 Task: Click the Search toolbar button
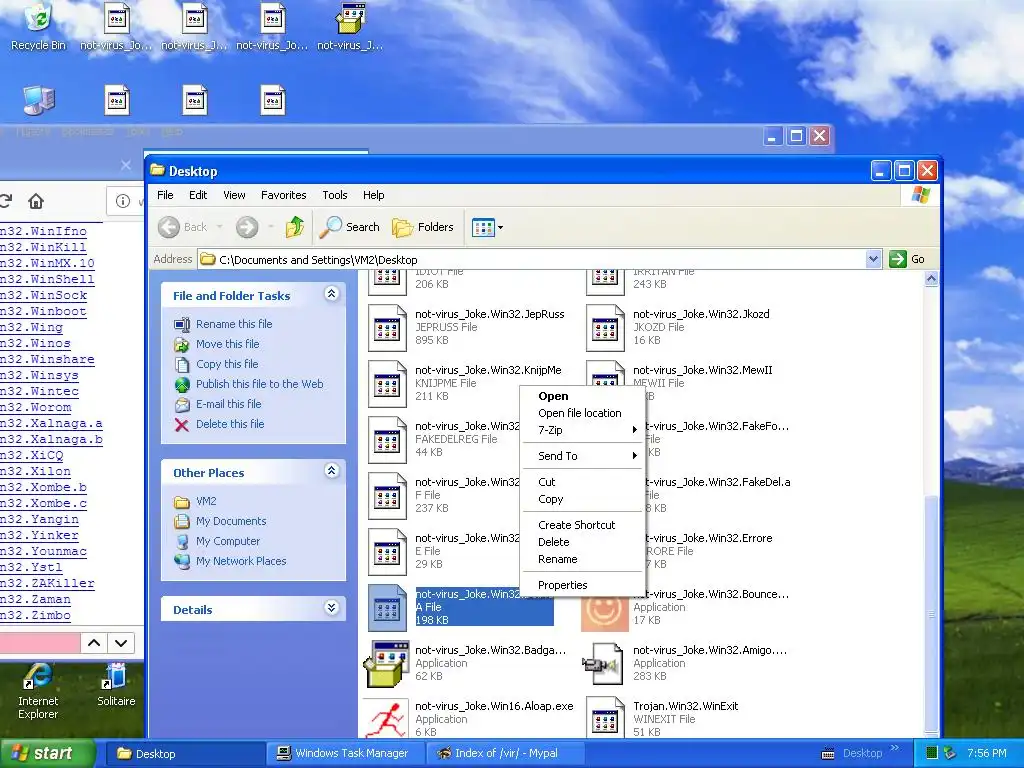(x=349, y=227)
